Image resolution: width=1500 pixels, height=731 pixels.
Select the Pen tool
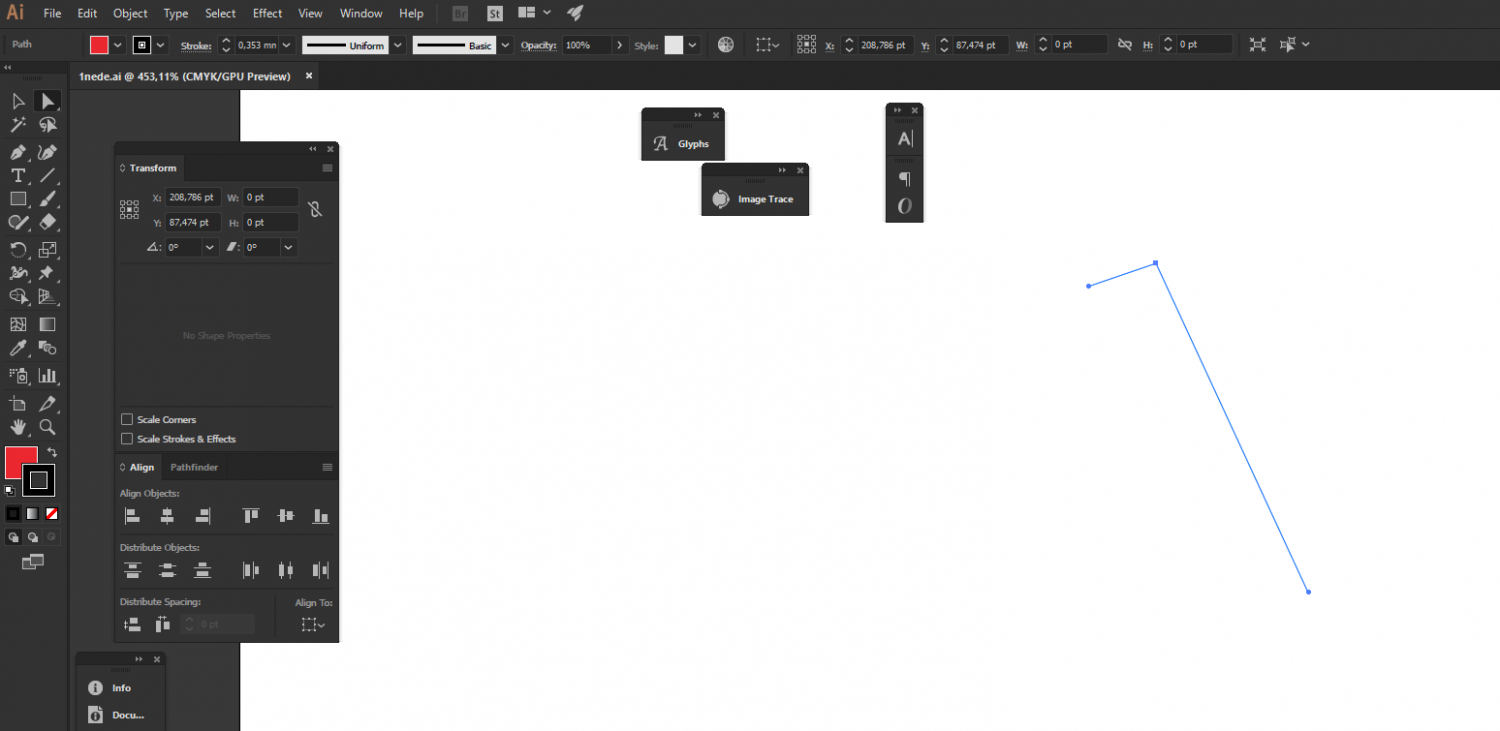click(18, 152)
